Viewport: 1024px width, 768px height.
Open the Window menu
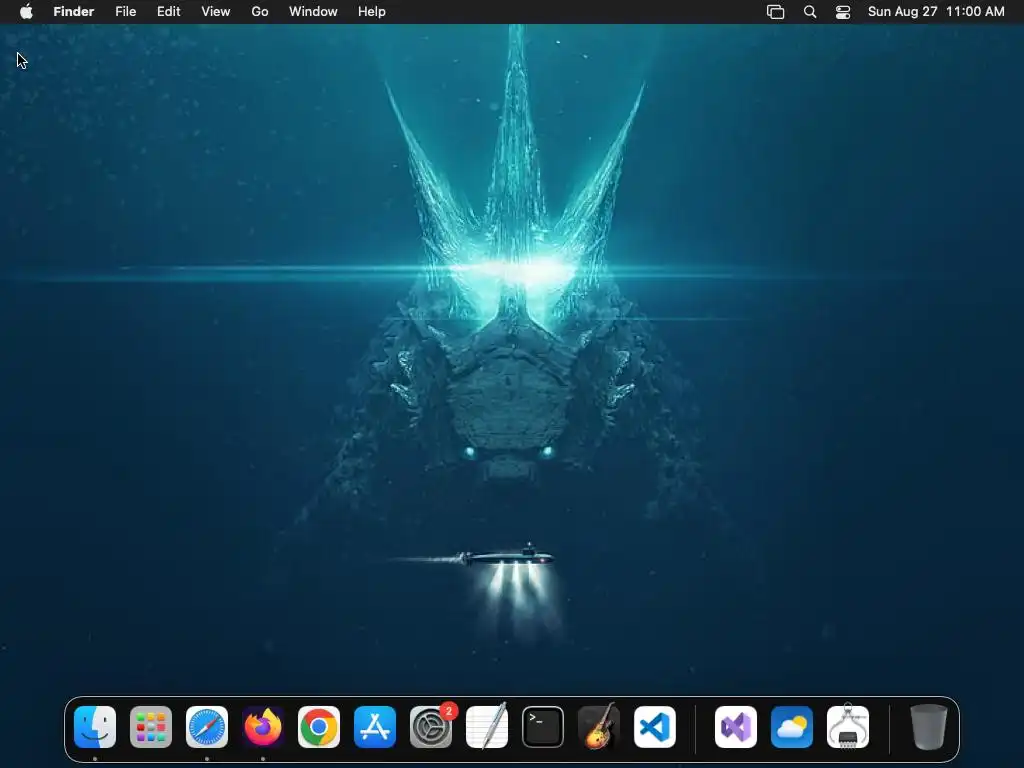point(313,11)
